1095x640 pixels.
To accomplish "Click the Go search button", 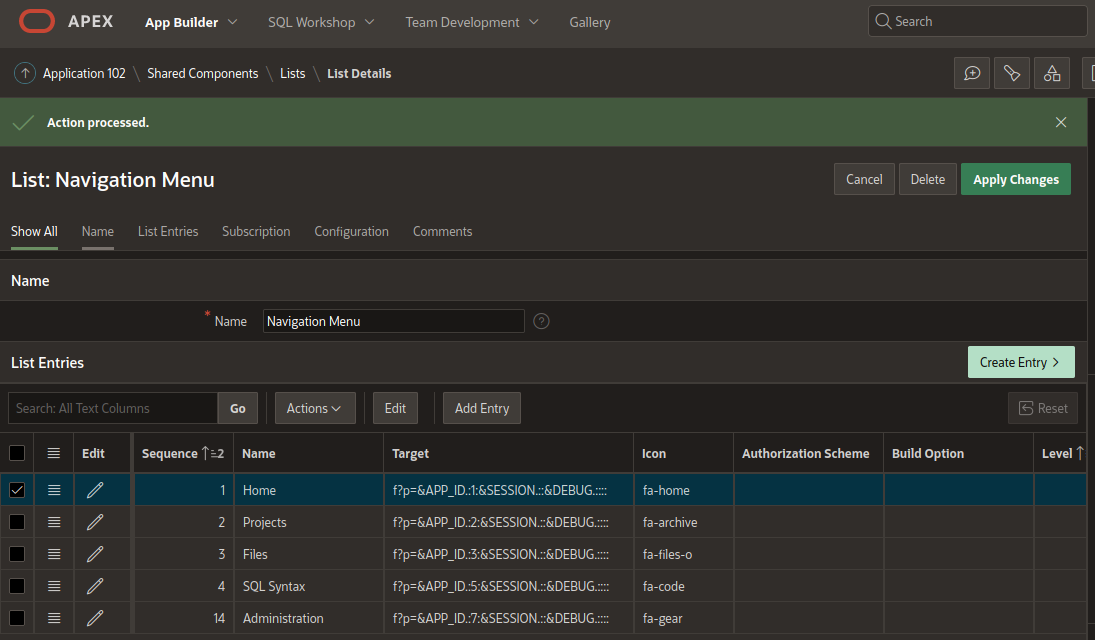I will tap(237, 408).
